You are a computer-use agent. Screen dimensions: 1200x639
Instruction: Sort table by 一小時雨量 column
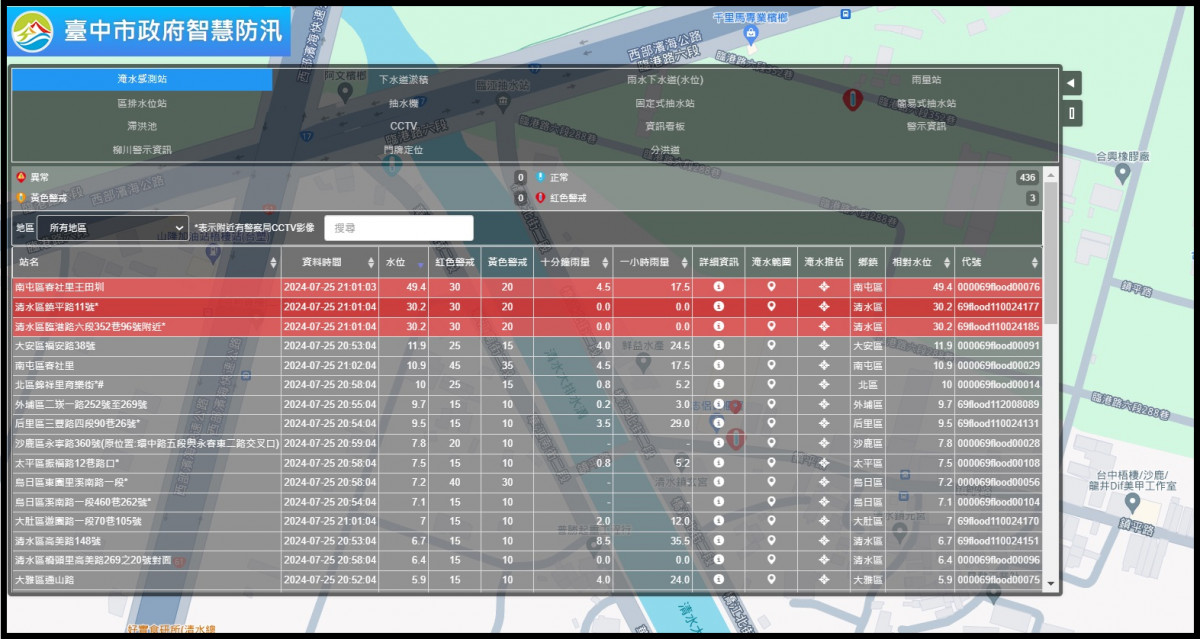(x=653, y=262)
